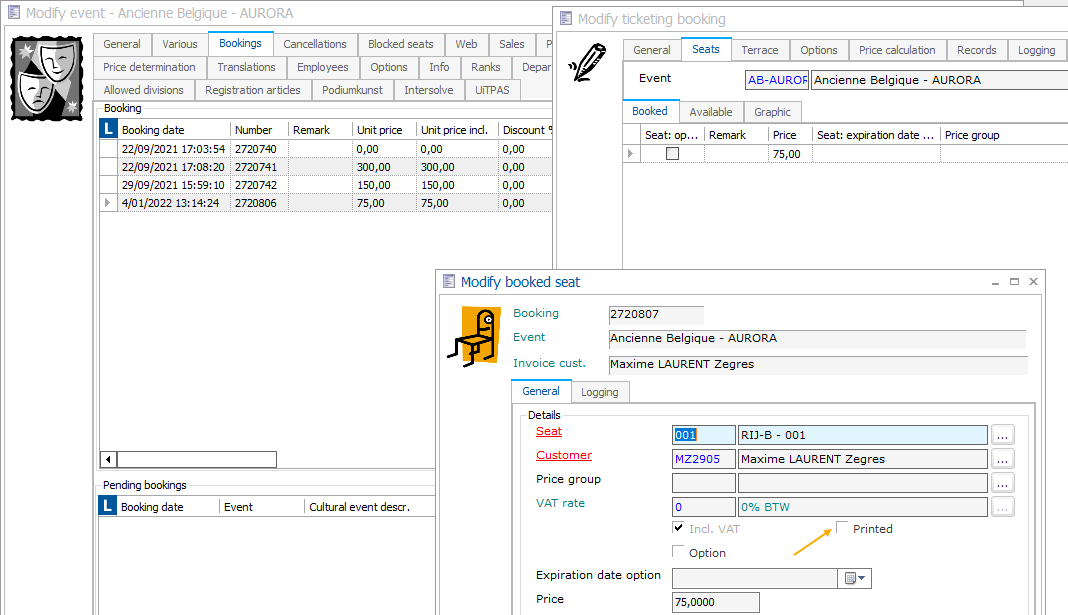
Task: Open the Graphic tab in seats view
Action: (x=772, y=112)
